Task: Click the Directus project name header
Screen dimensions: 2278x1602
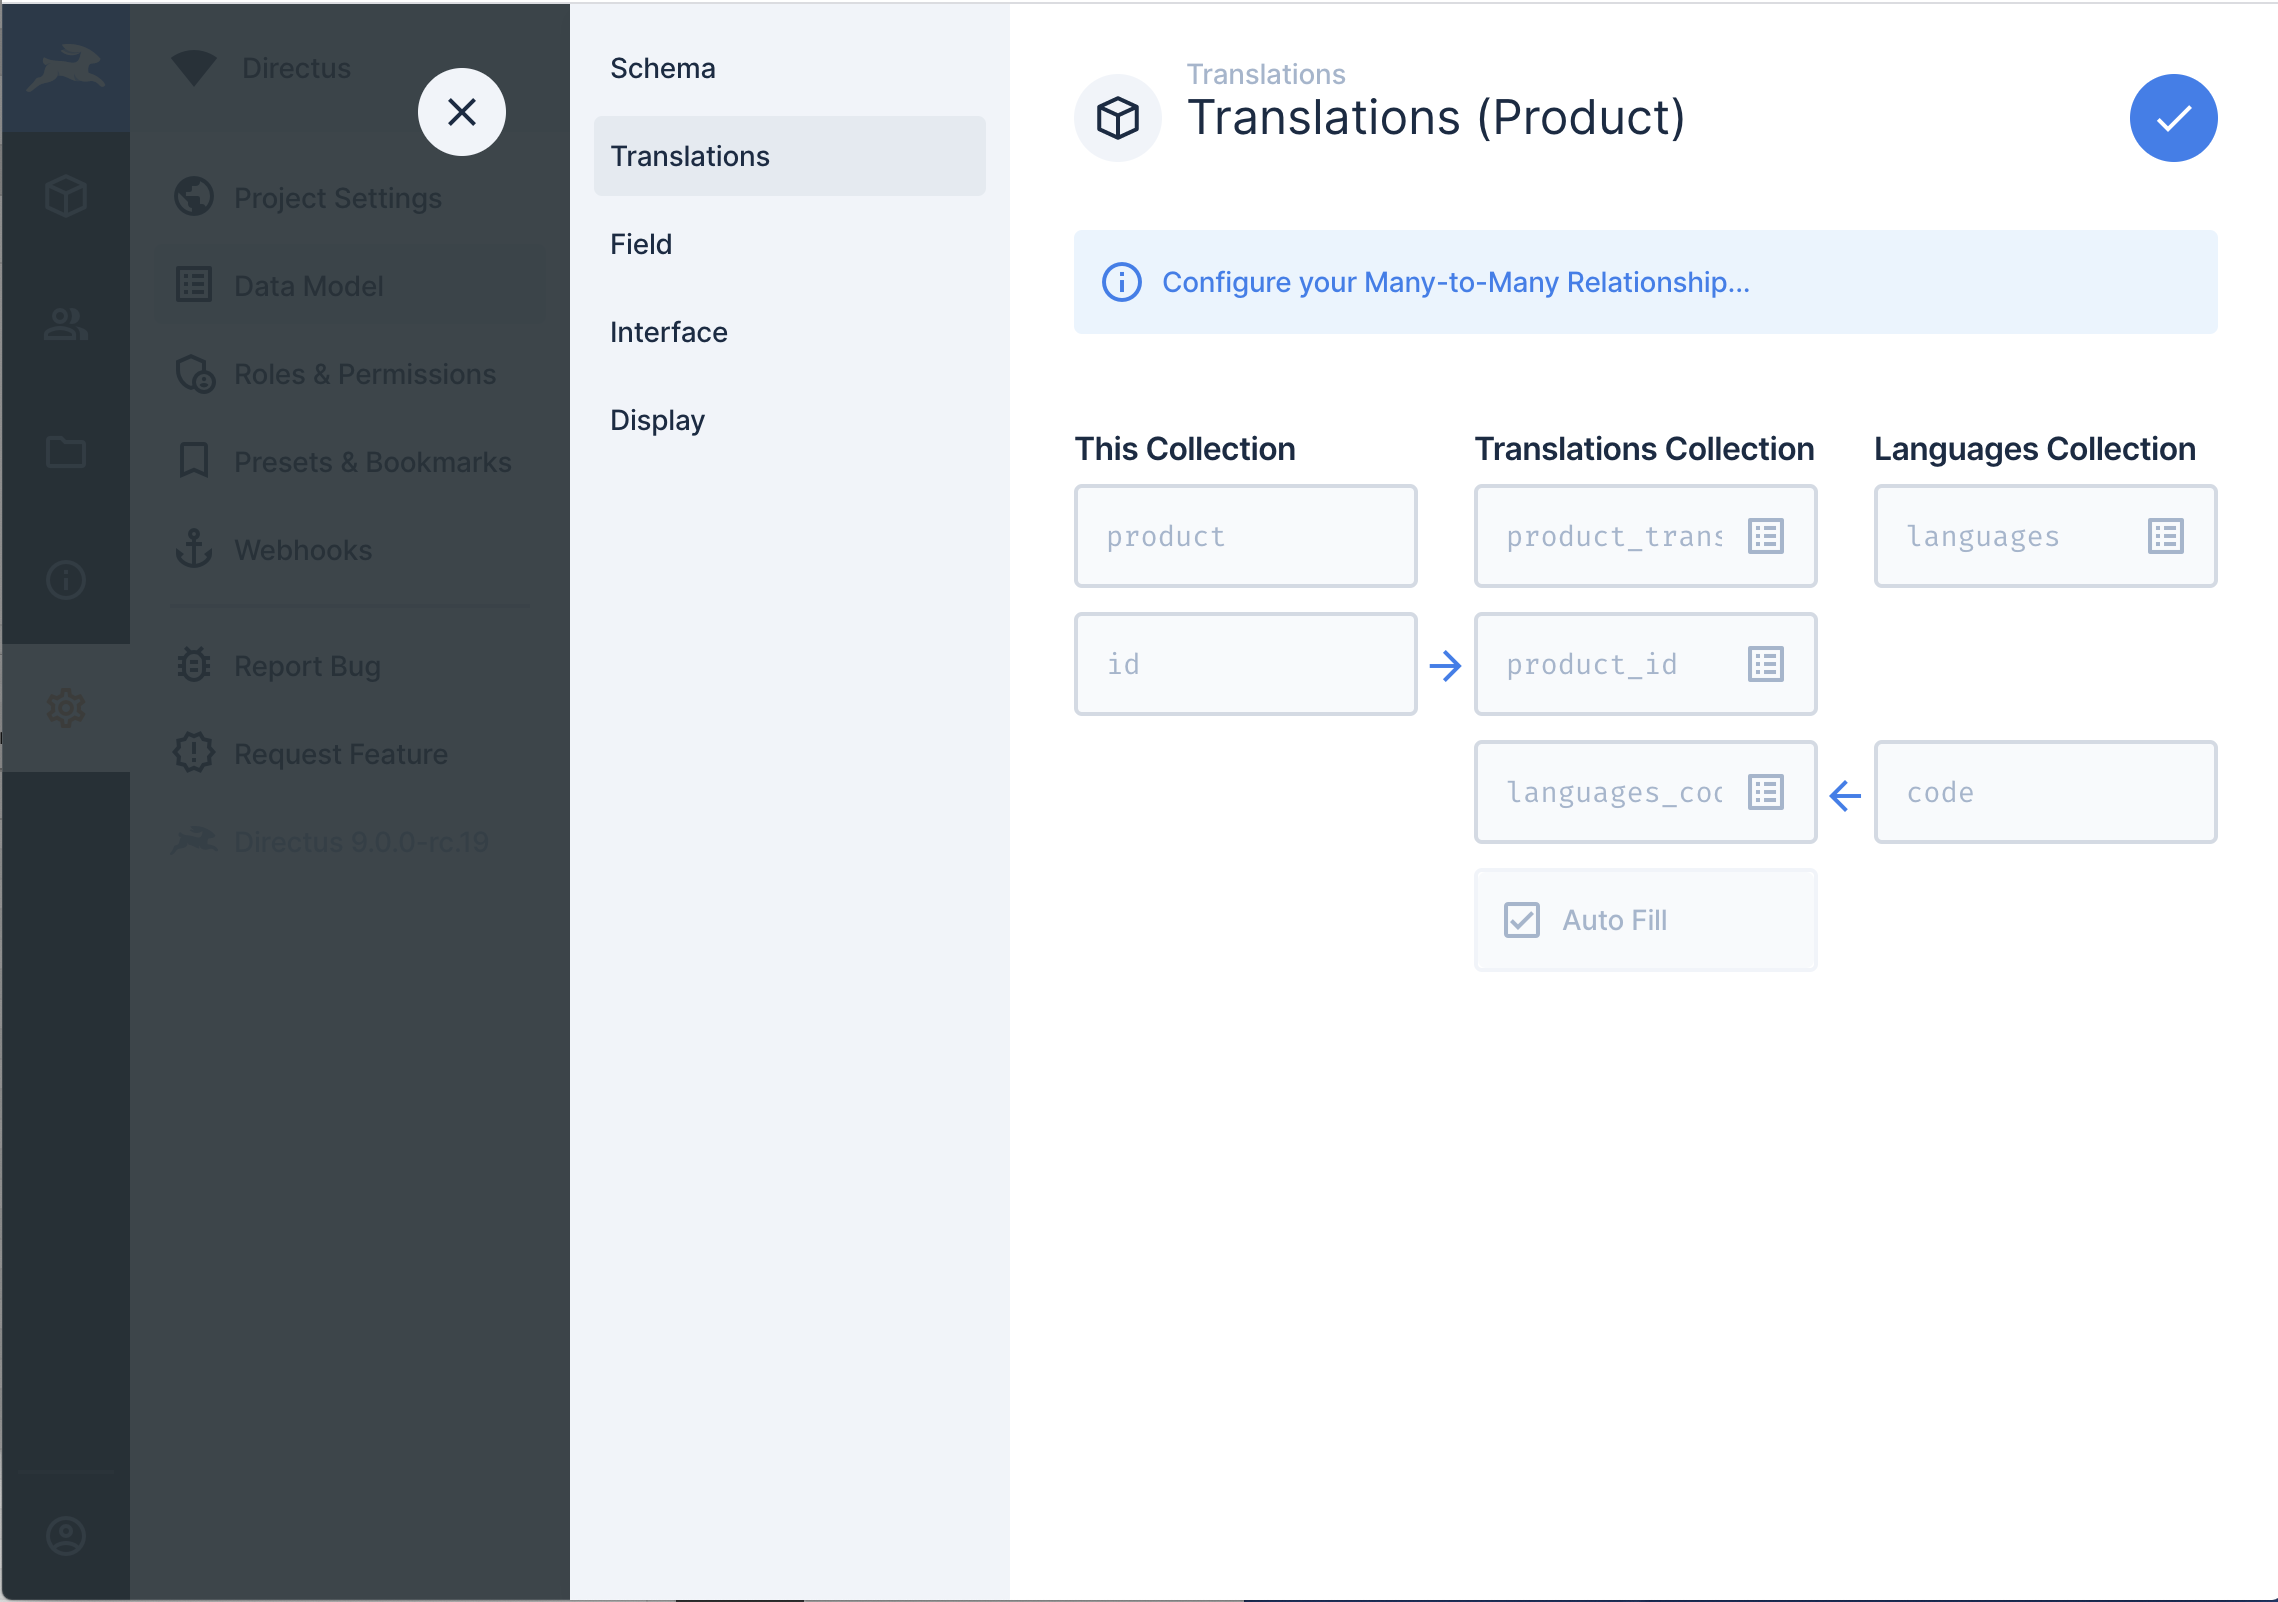Action: [296, 68]
